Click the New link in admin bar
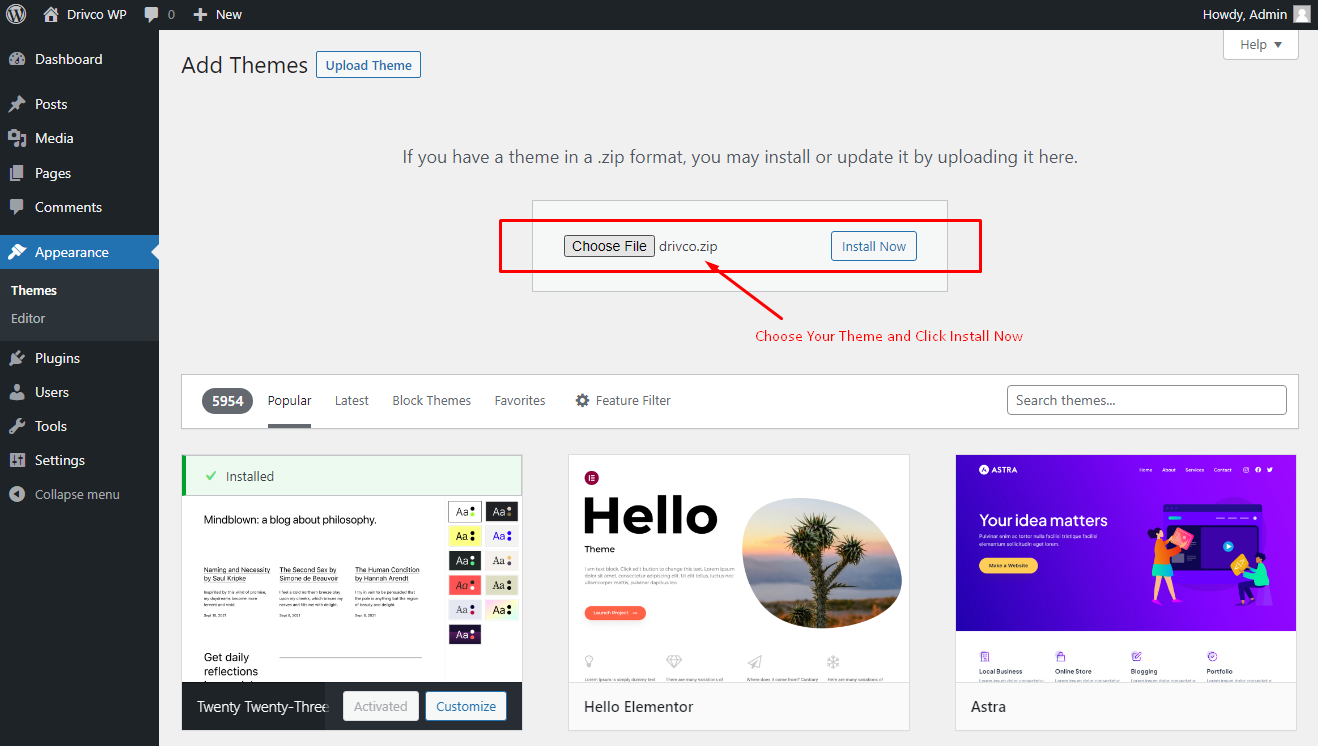The image size is (1318, 746). point(229,15)
